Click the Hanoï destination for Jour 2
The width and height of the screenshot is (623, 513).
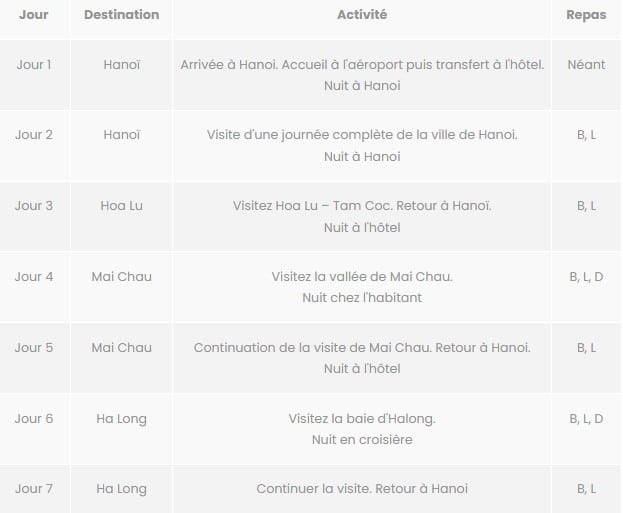coord(122,135)
